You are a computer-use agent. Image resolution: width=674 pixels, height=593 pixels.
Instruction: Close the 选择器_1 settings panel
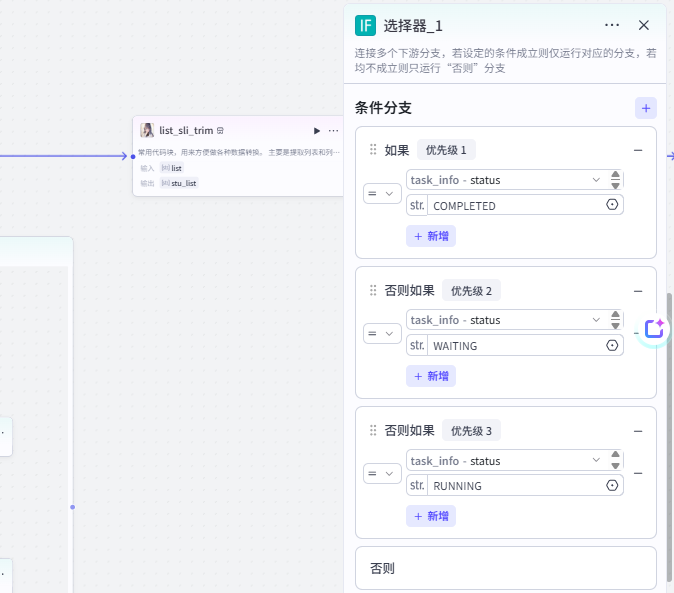[x=644, y=26]
